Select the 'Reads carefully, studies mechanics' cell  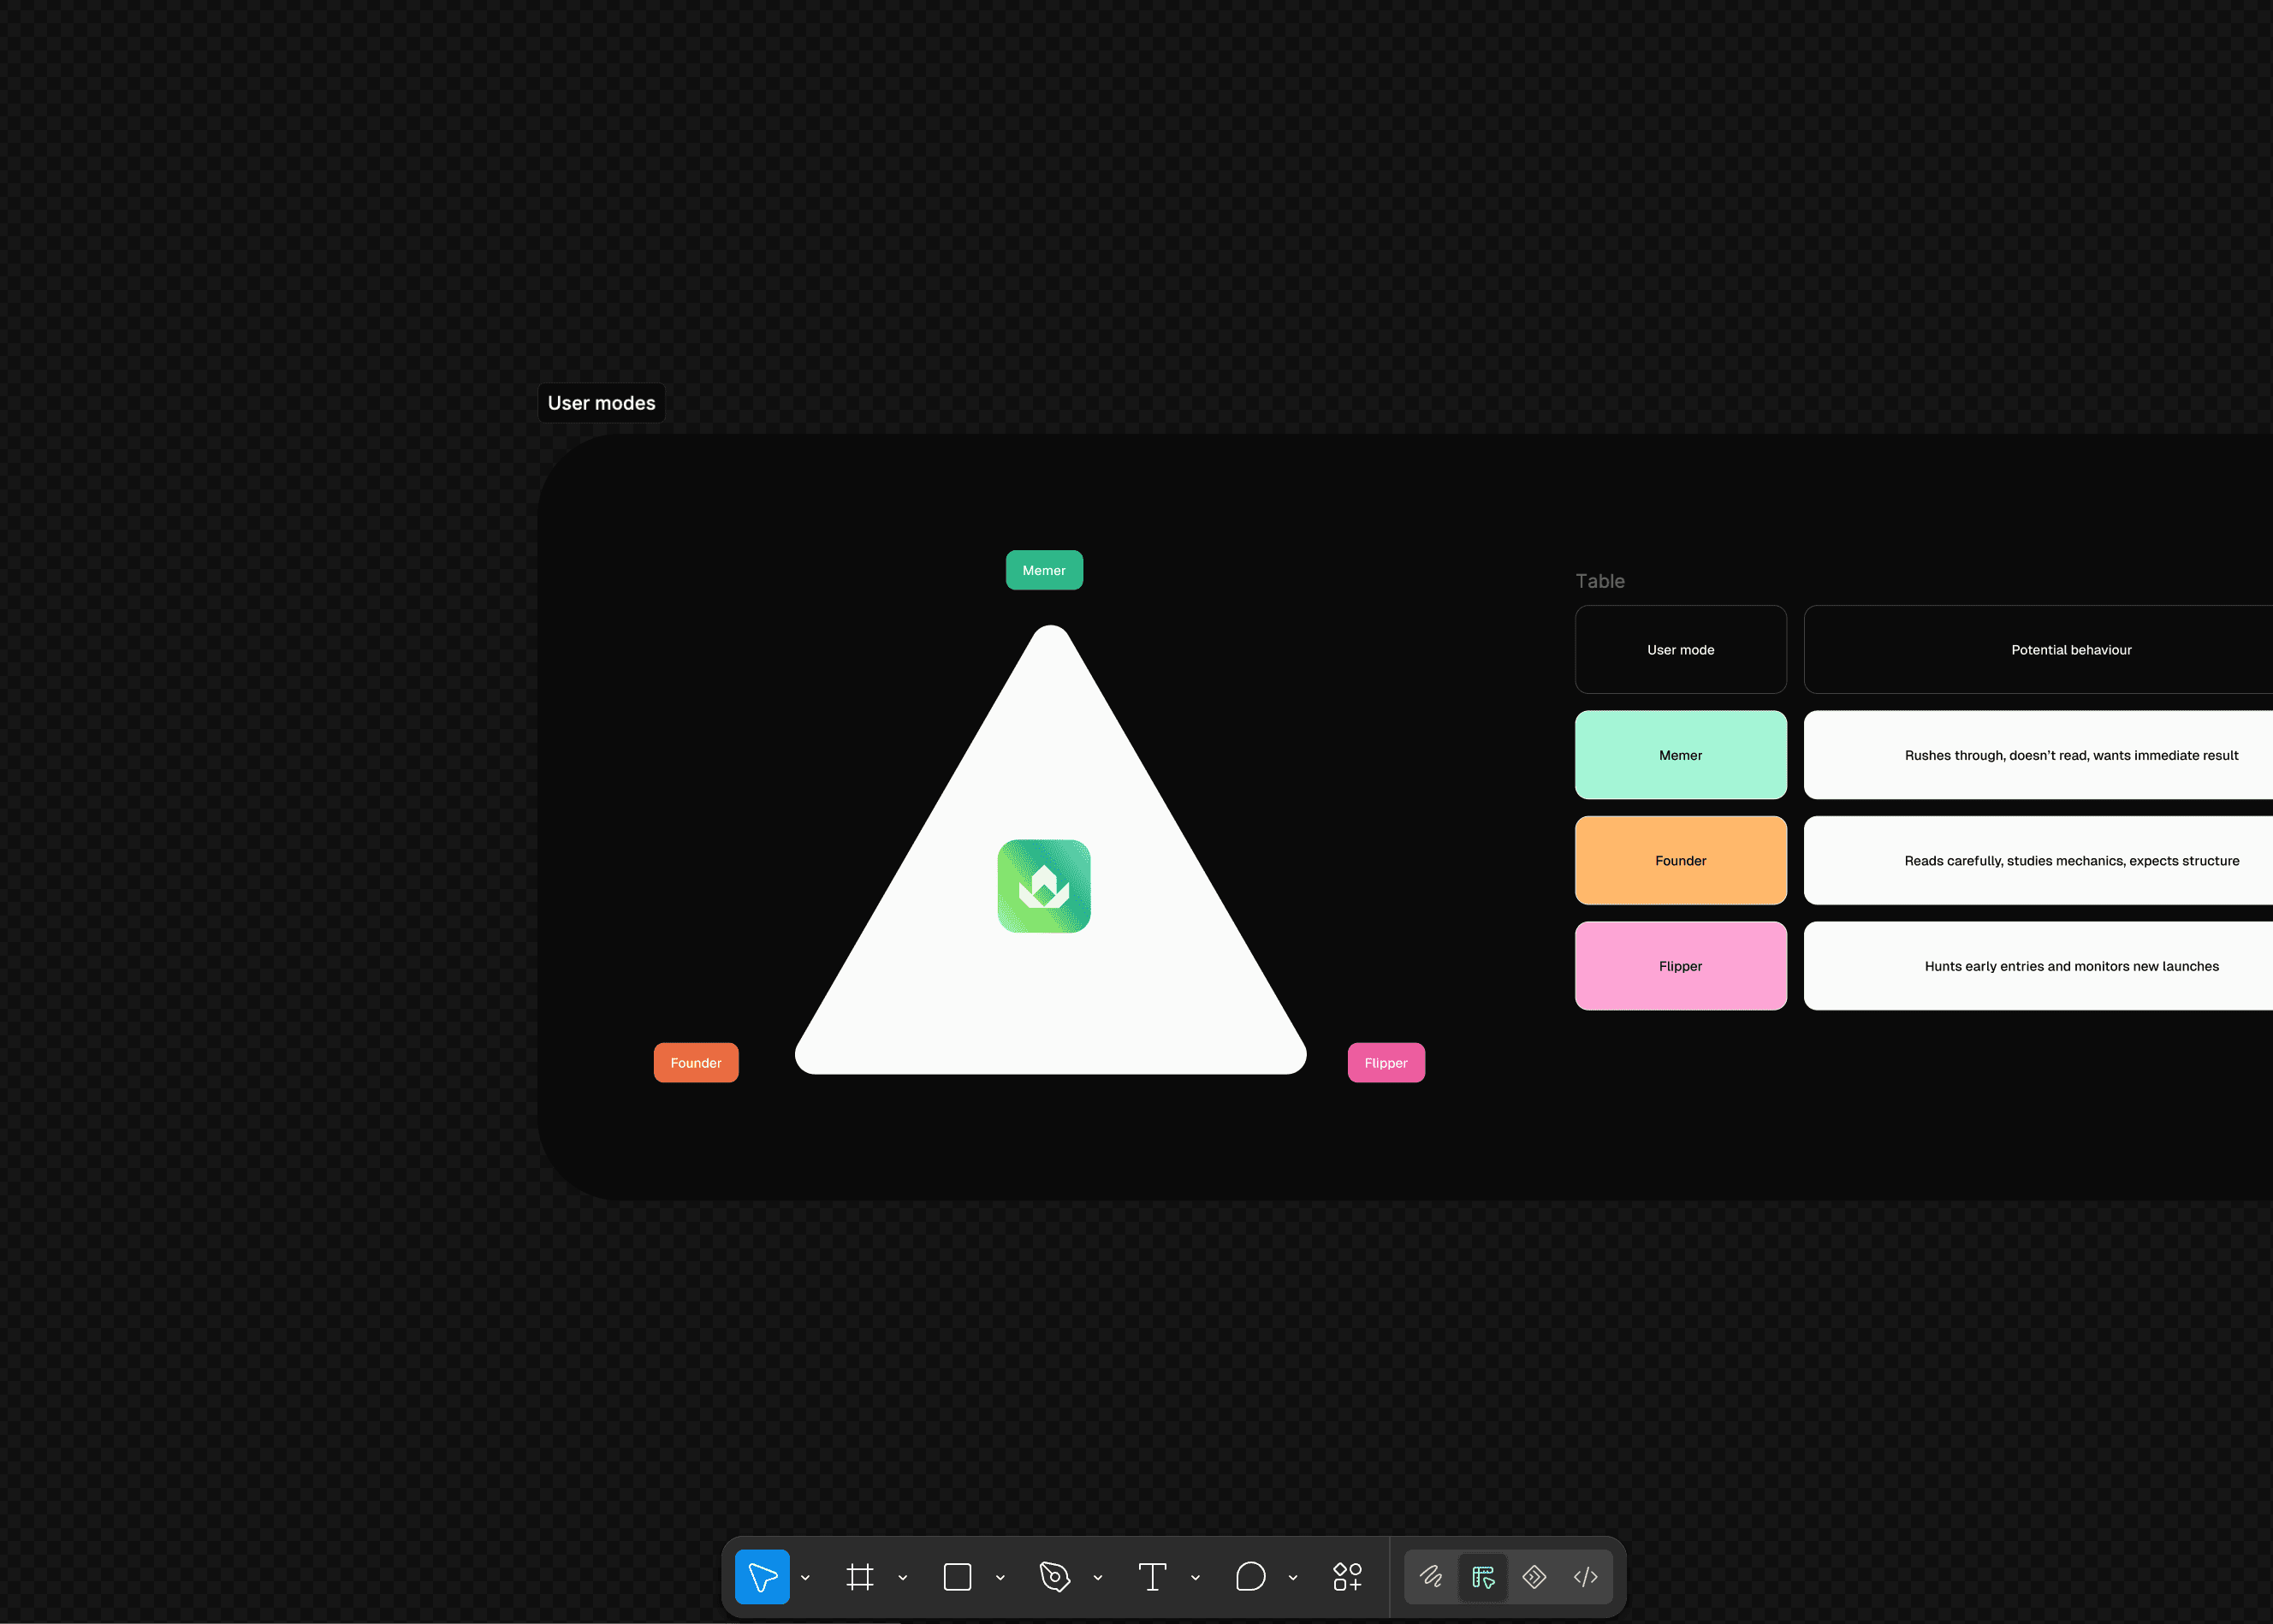pyautogui.click(x=2038, y=861)
